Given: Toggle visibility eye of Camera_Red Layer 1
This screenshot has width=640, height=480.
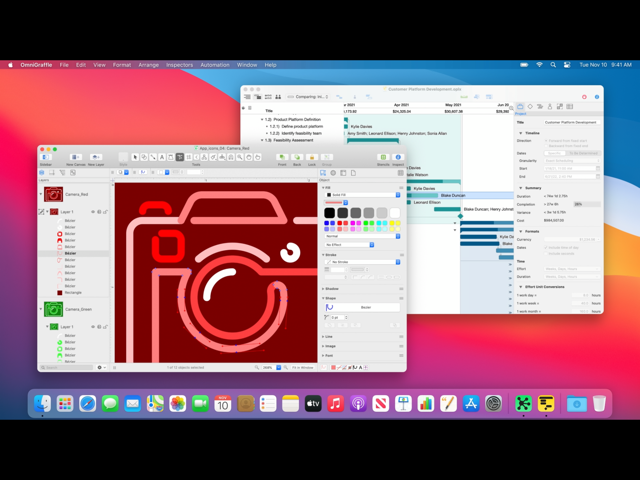Looking at the screenshot, I should 93,212.
